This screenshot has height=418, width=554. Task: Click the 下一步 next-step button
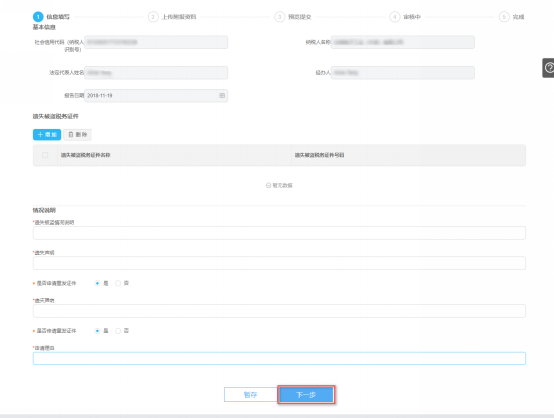(306, 395)
